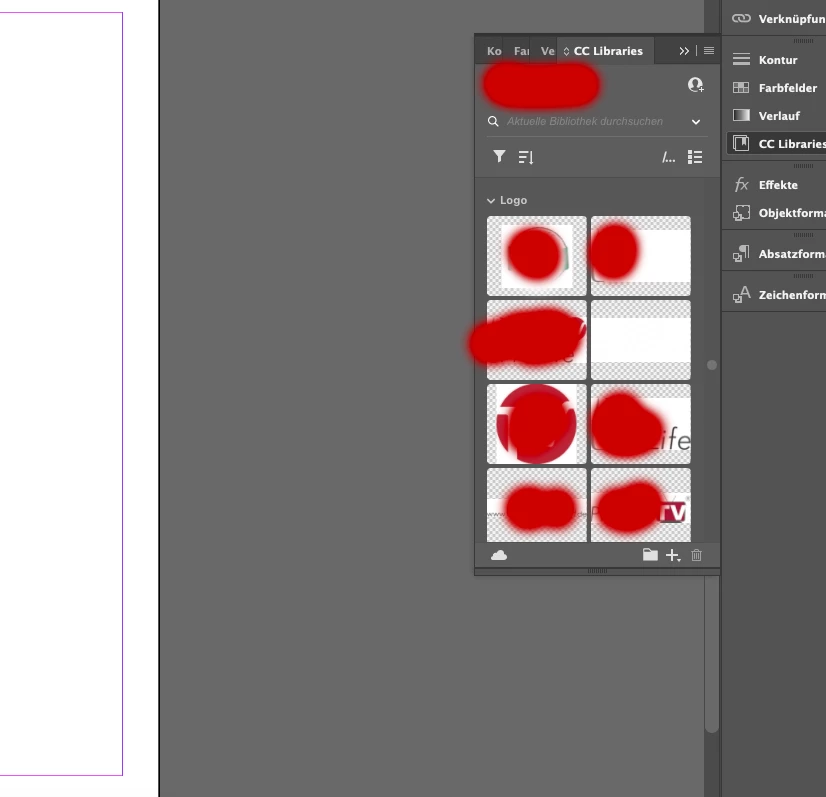Select the blank white logo thumbnail
Image resolution: width=826 pixels, height=797 pixels.
coord(641,340)
